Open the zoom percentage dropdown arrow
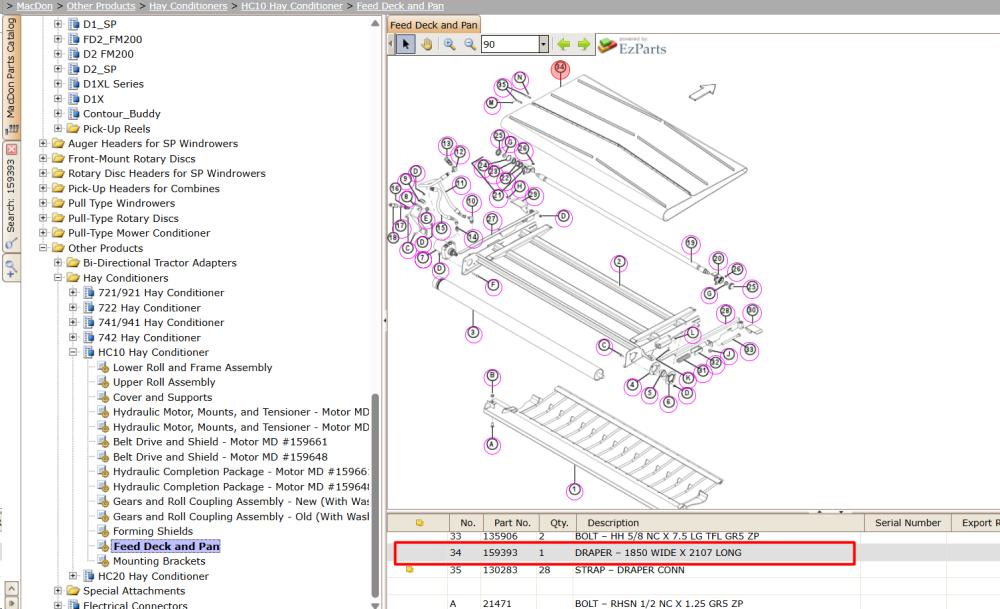 pyautogui.click(x=543, y=44)
